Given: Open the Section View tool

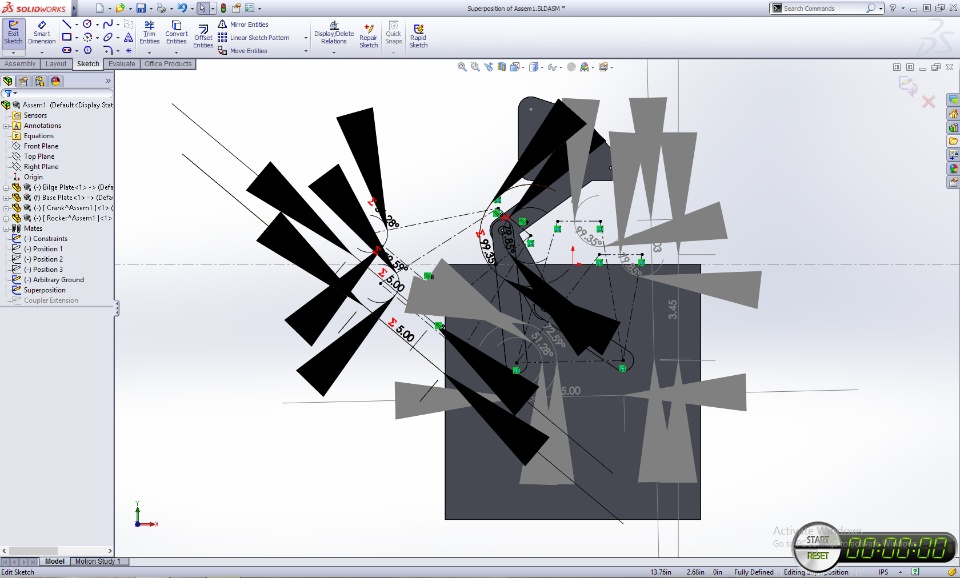Looking at the screenshot, I should pyautogui.click(x=502, y=67).
